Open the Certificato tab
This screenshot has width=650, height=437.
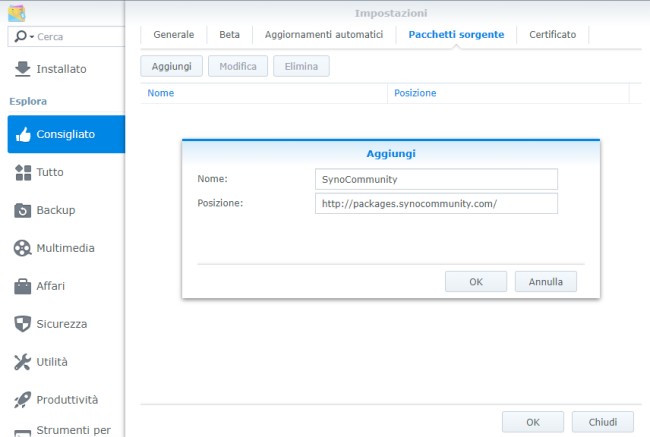553,35
